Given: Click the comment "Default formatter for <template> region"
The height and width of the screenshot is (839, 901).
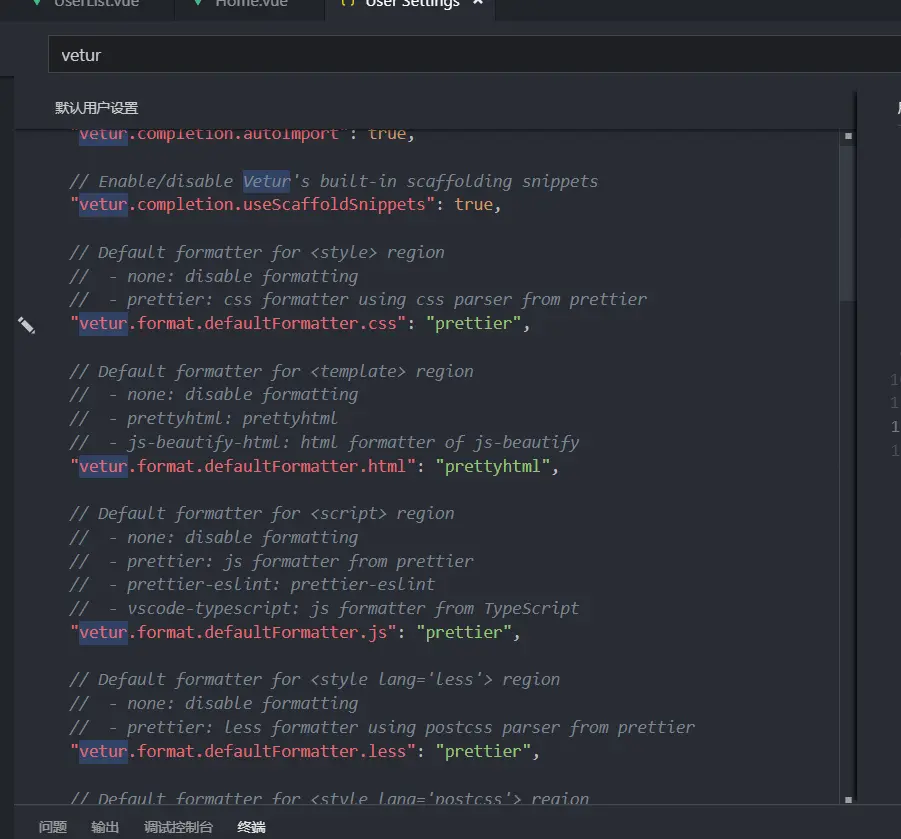Looking at the screenshot, I should coord(271,371).
